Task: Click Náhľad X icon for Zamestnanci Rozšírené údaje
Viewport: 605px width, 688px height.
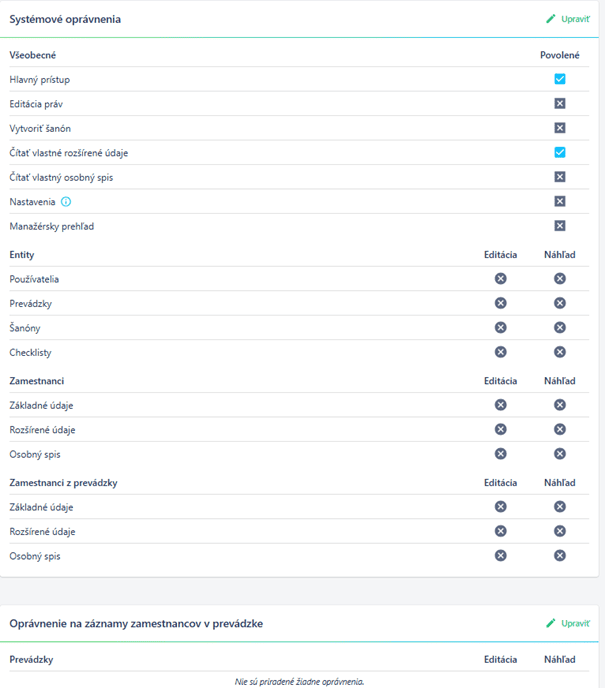Action: point(560,430)
